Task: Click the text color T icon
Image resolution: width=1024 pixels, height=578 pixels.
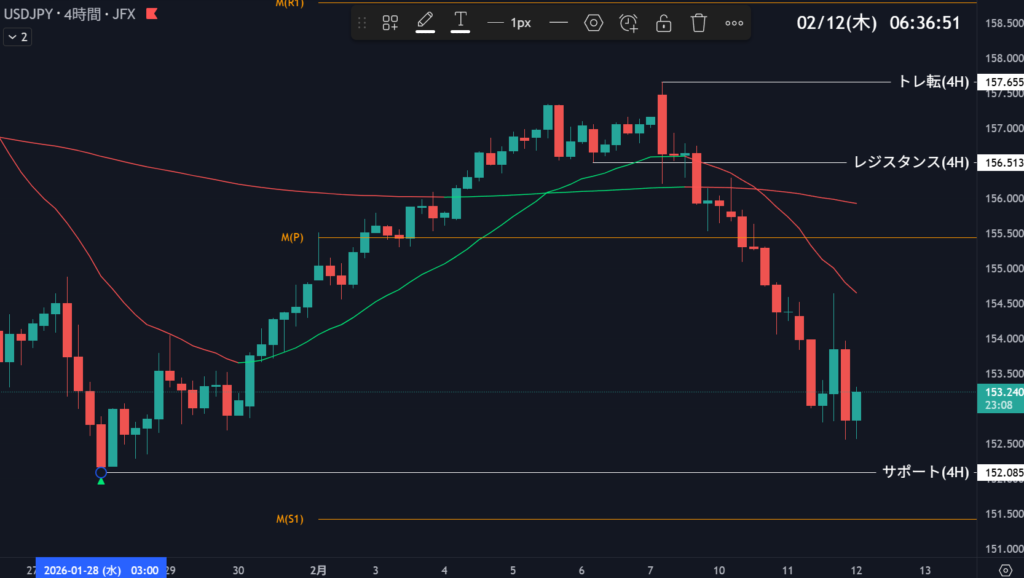Action: pyautogui.click(x=460, y=22)
